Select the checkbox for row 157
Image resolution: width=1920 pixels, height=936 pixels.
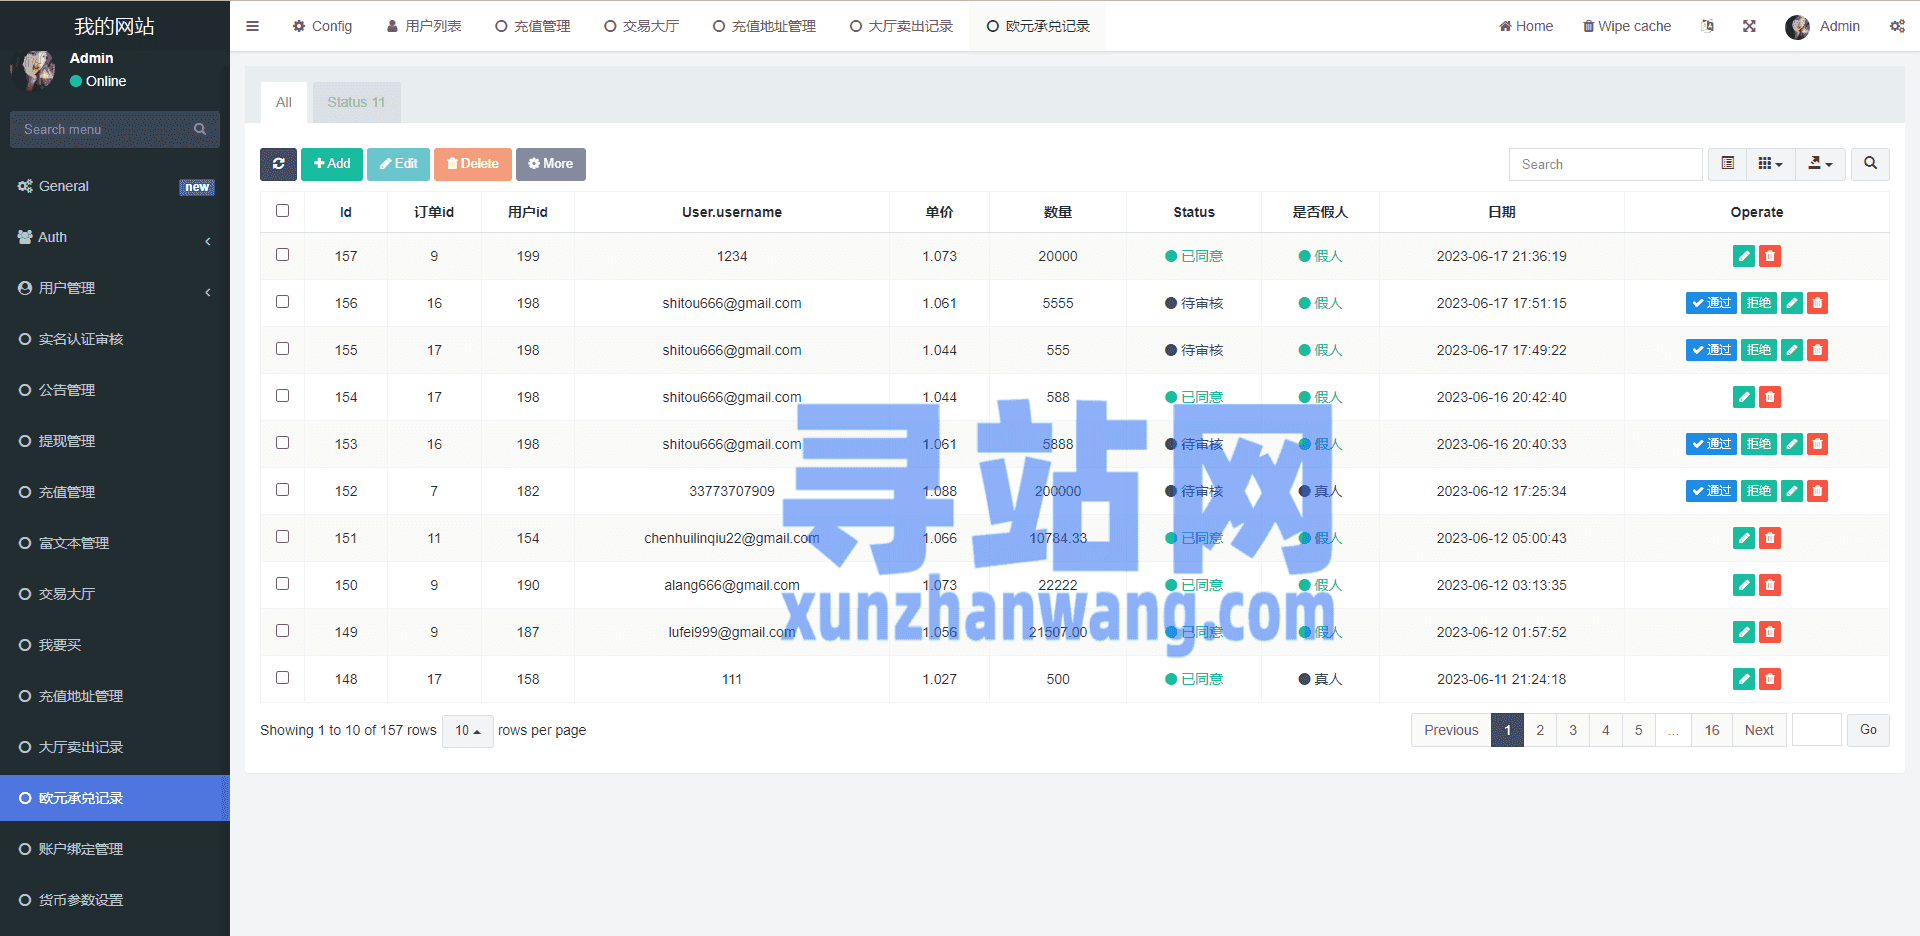[282, 255]
